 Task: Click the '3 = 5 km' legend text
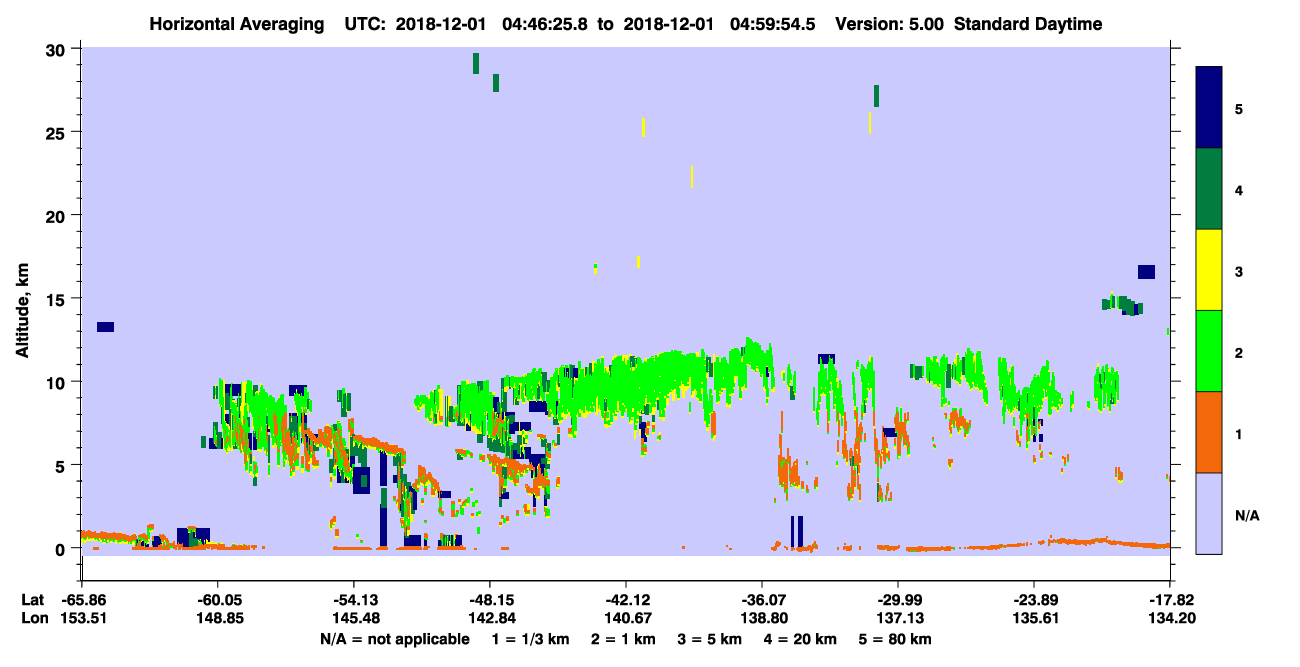[x=710, y=639]
